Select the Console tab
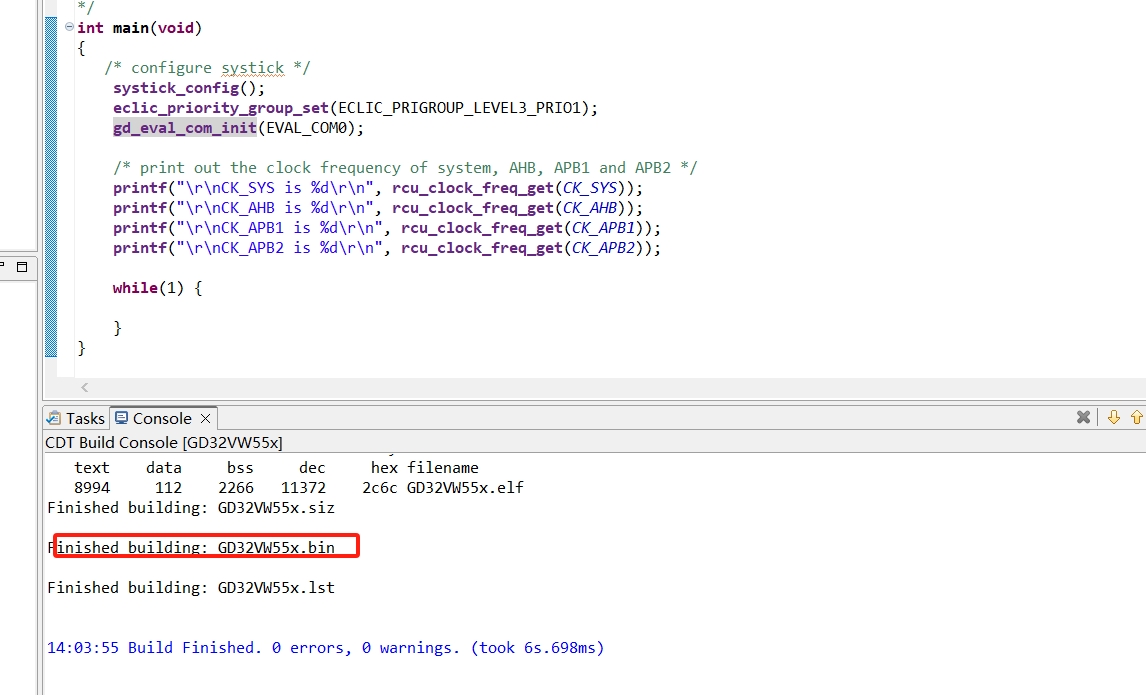Viewport: 1146px width, 695px height. 161,418
